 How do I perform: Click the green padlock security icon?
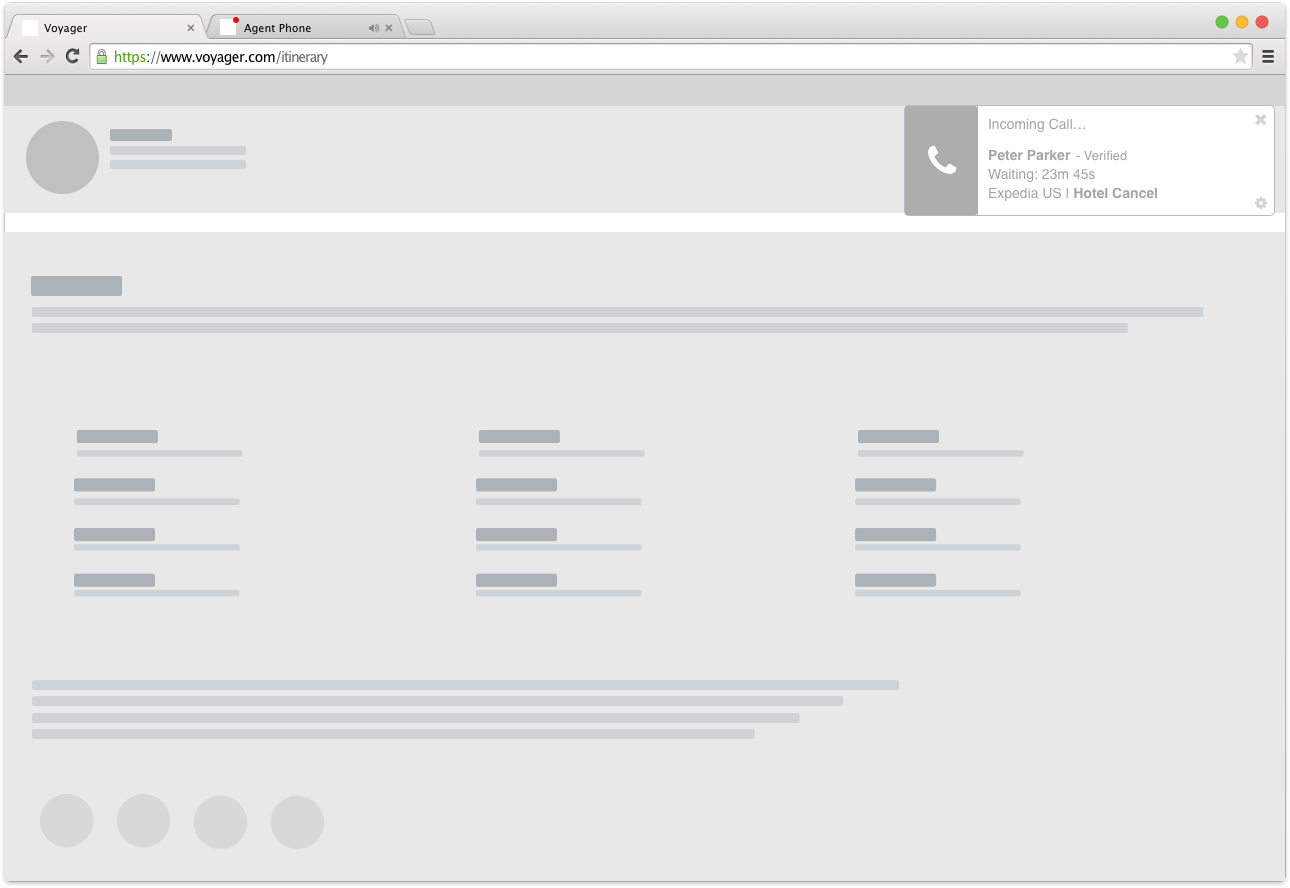click(x=102, y=57)
